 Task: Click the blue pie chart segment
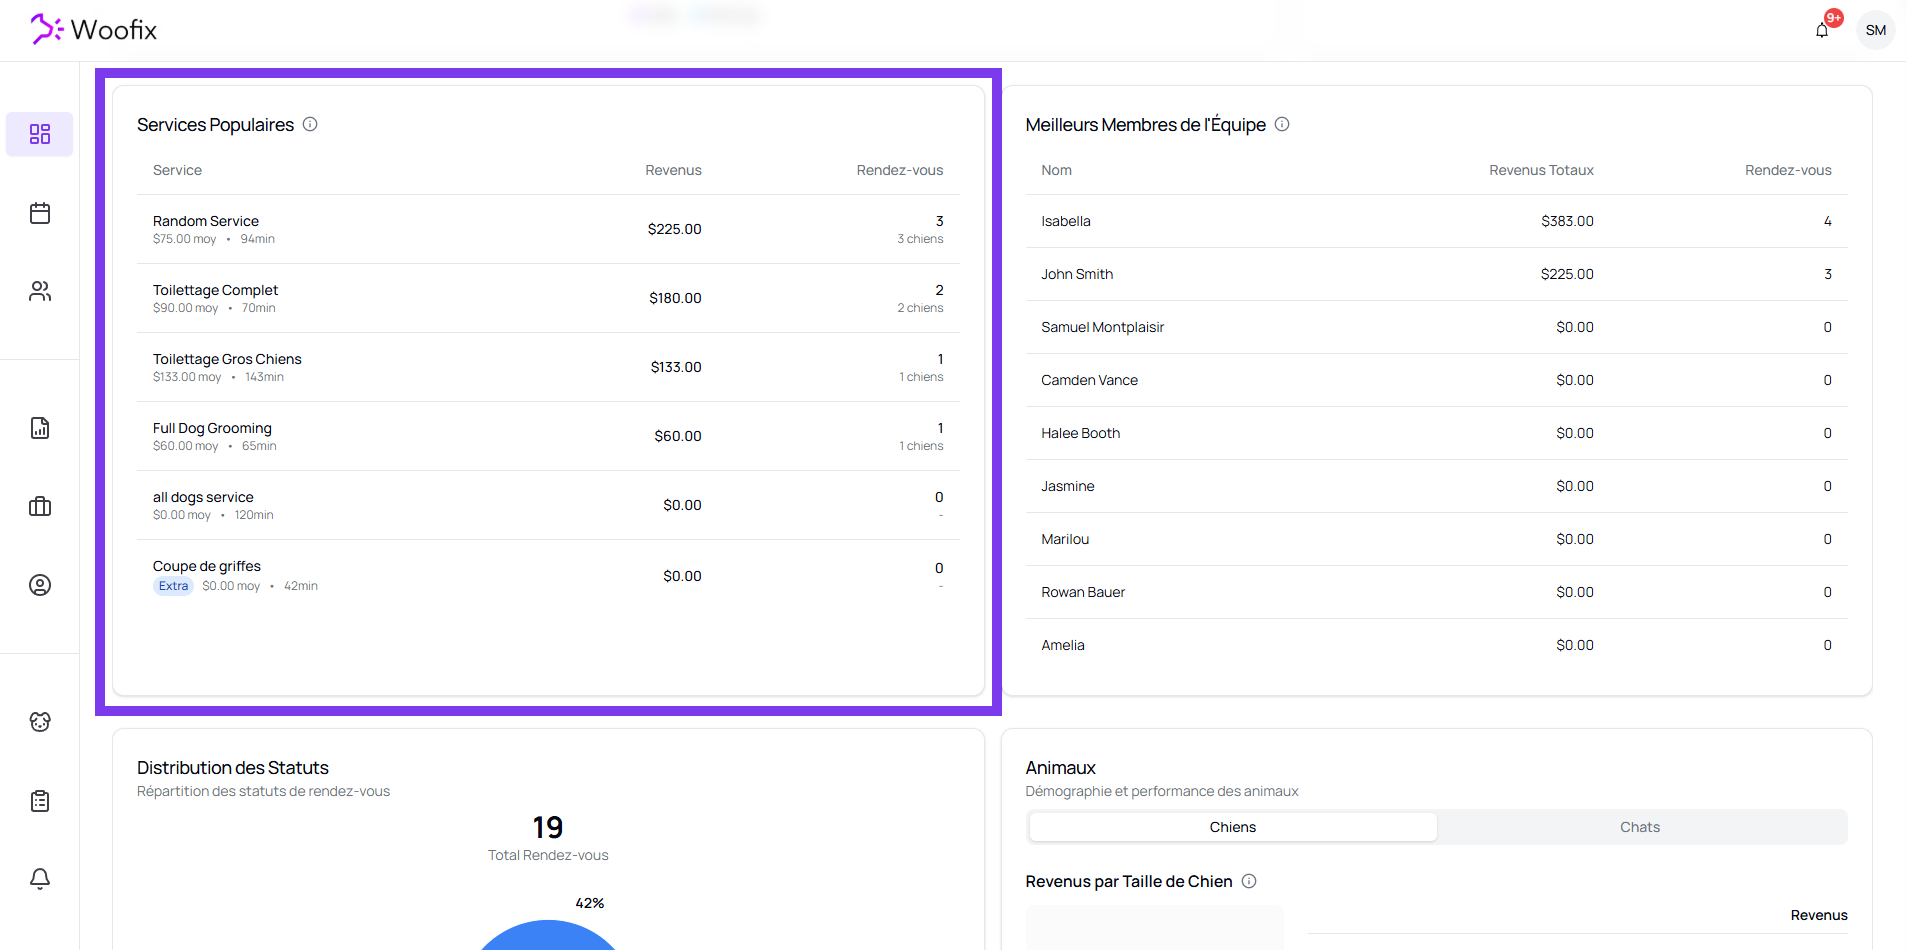548,938
